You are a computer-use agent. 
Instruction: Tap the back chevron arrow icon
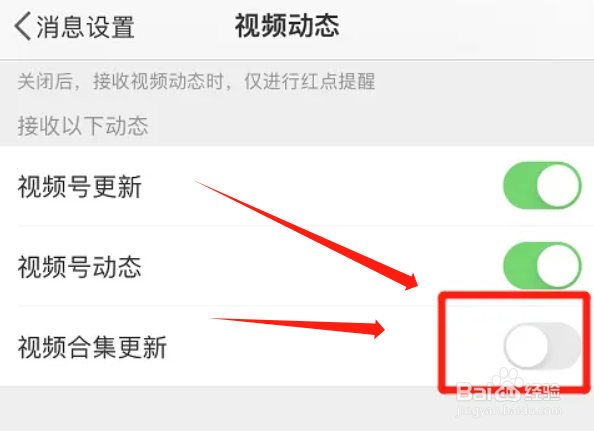[x=23, y=26]
